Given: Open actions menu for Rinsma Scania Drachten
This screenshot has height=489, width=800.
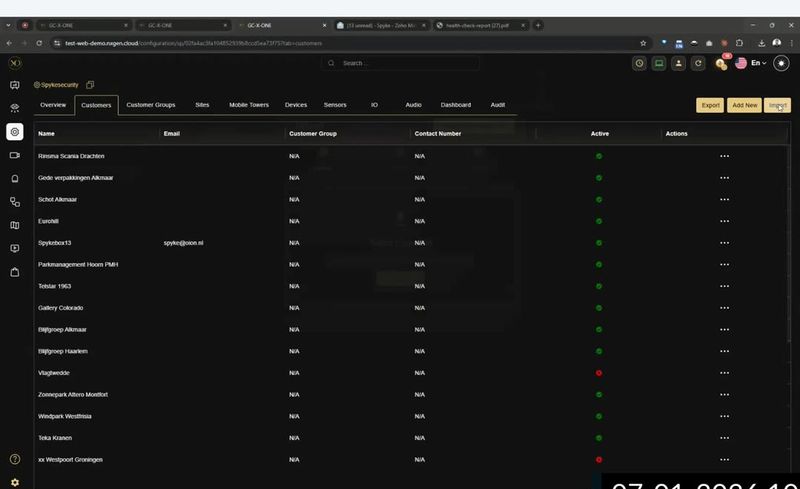Looking at the screenshot, I should coord(724,156).
